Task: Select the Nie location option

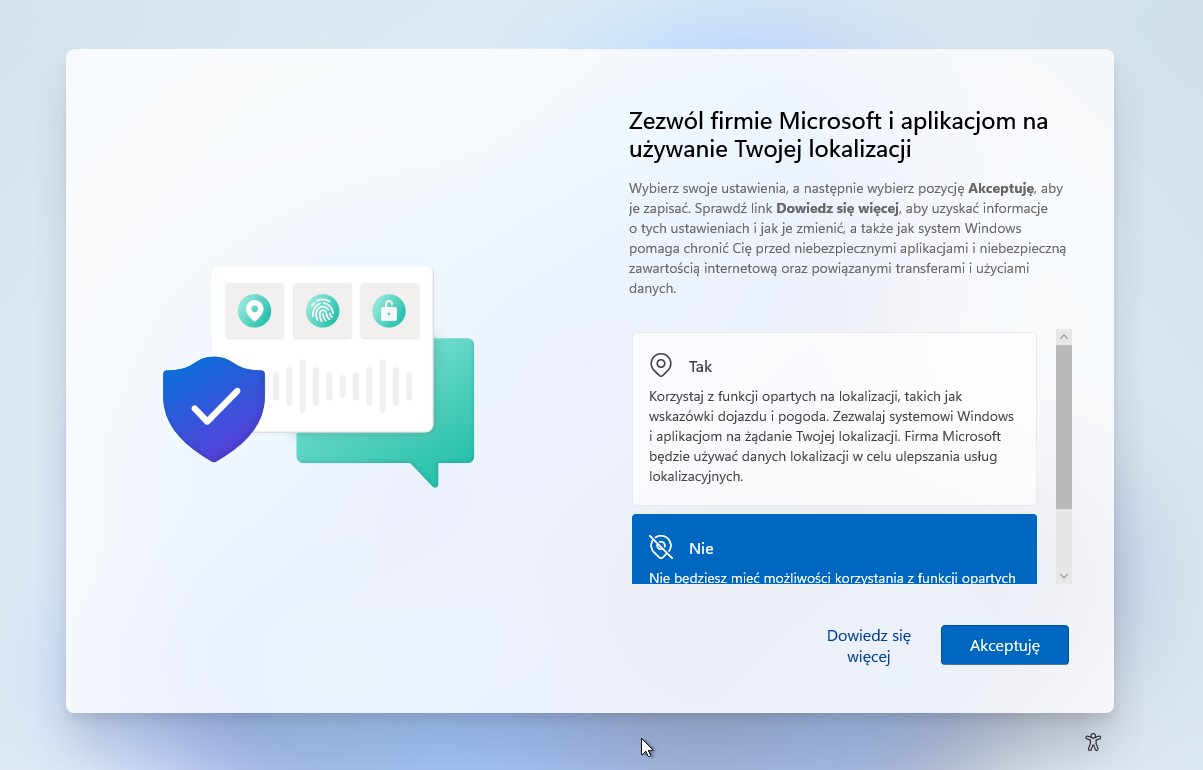Action: pyautogui.click(x=834, y=548)
